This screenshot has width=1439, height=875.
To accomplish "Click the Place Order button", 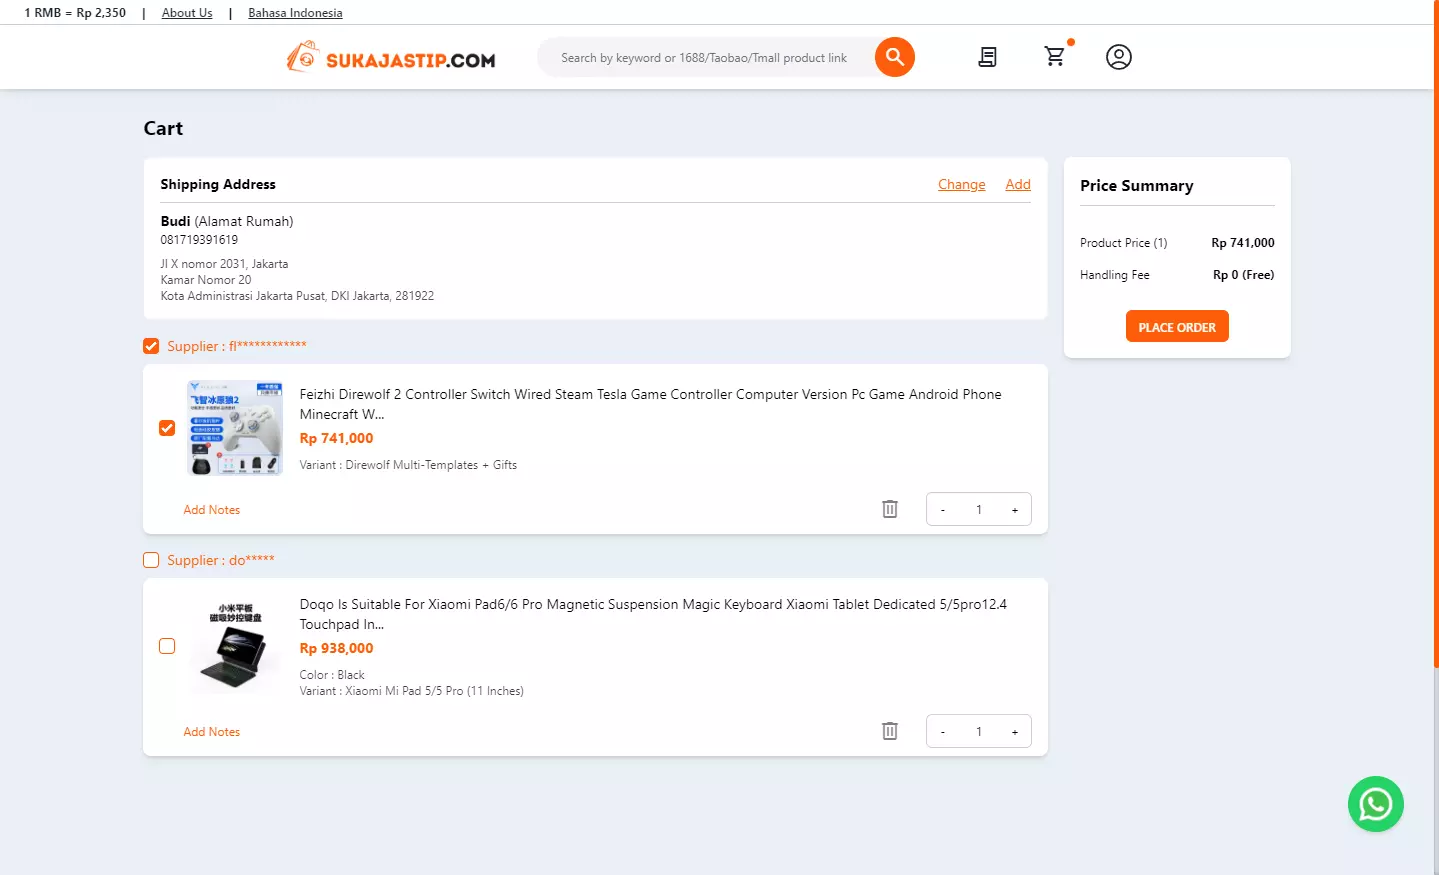I will point(1177,327).
